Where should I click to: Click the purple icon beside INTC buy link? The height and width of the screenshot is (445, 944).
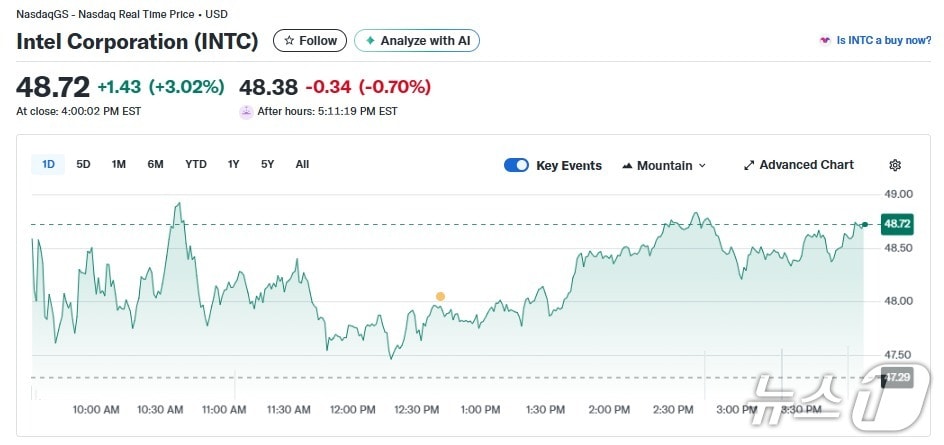pos(824,41)
